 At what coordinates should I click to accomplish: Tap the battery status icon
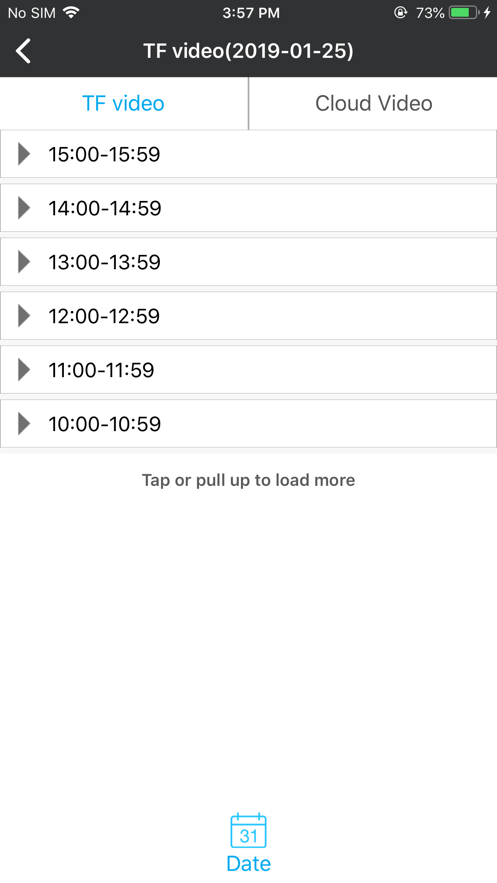pos(464,12)
